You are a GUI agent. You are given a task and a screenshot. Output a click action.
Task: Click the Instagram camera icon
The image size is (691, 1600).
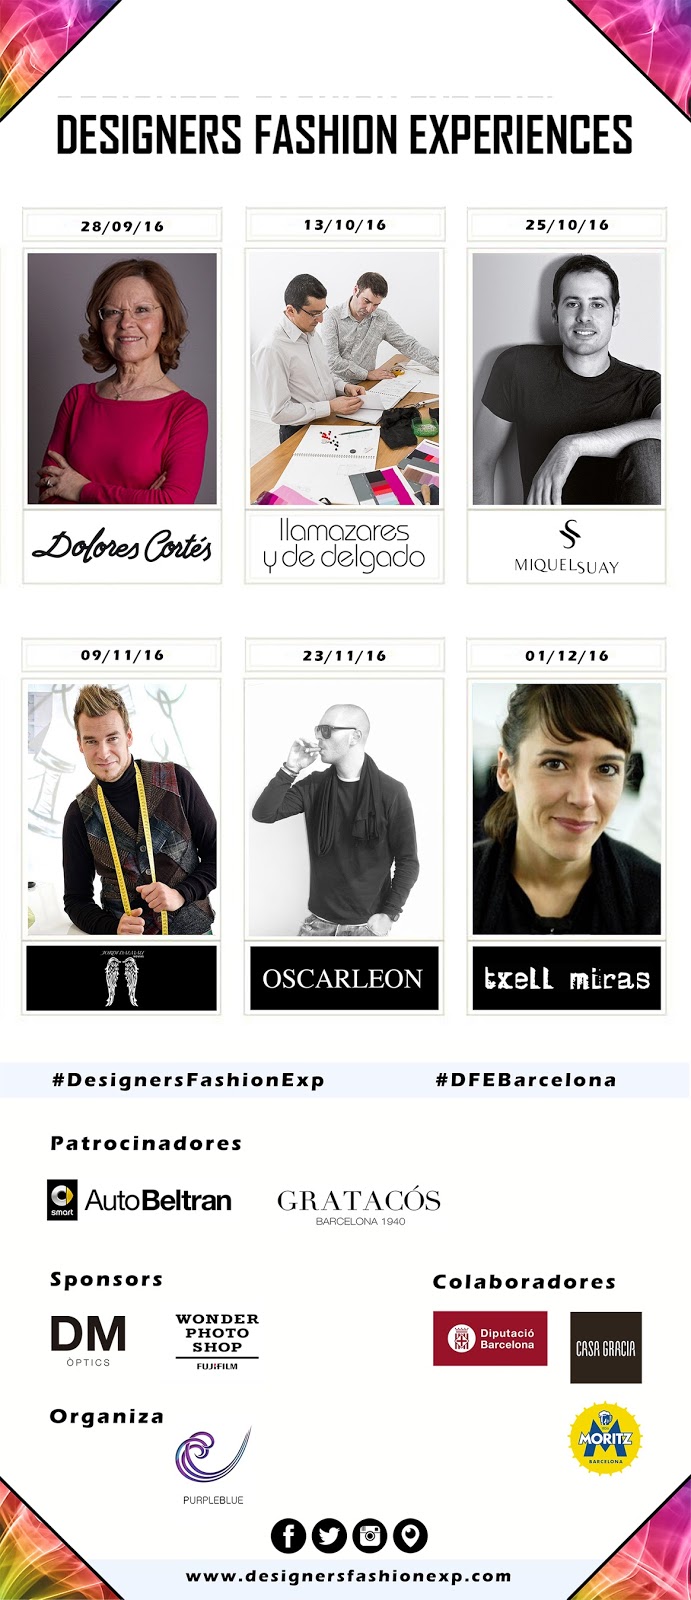click(370, 1535)
